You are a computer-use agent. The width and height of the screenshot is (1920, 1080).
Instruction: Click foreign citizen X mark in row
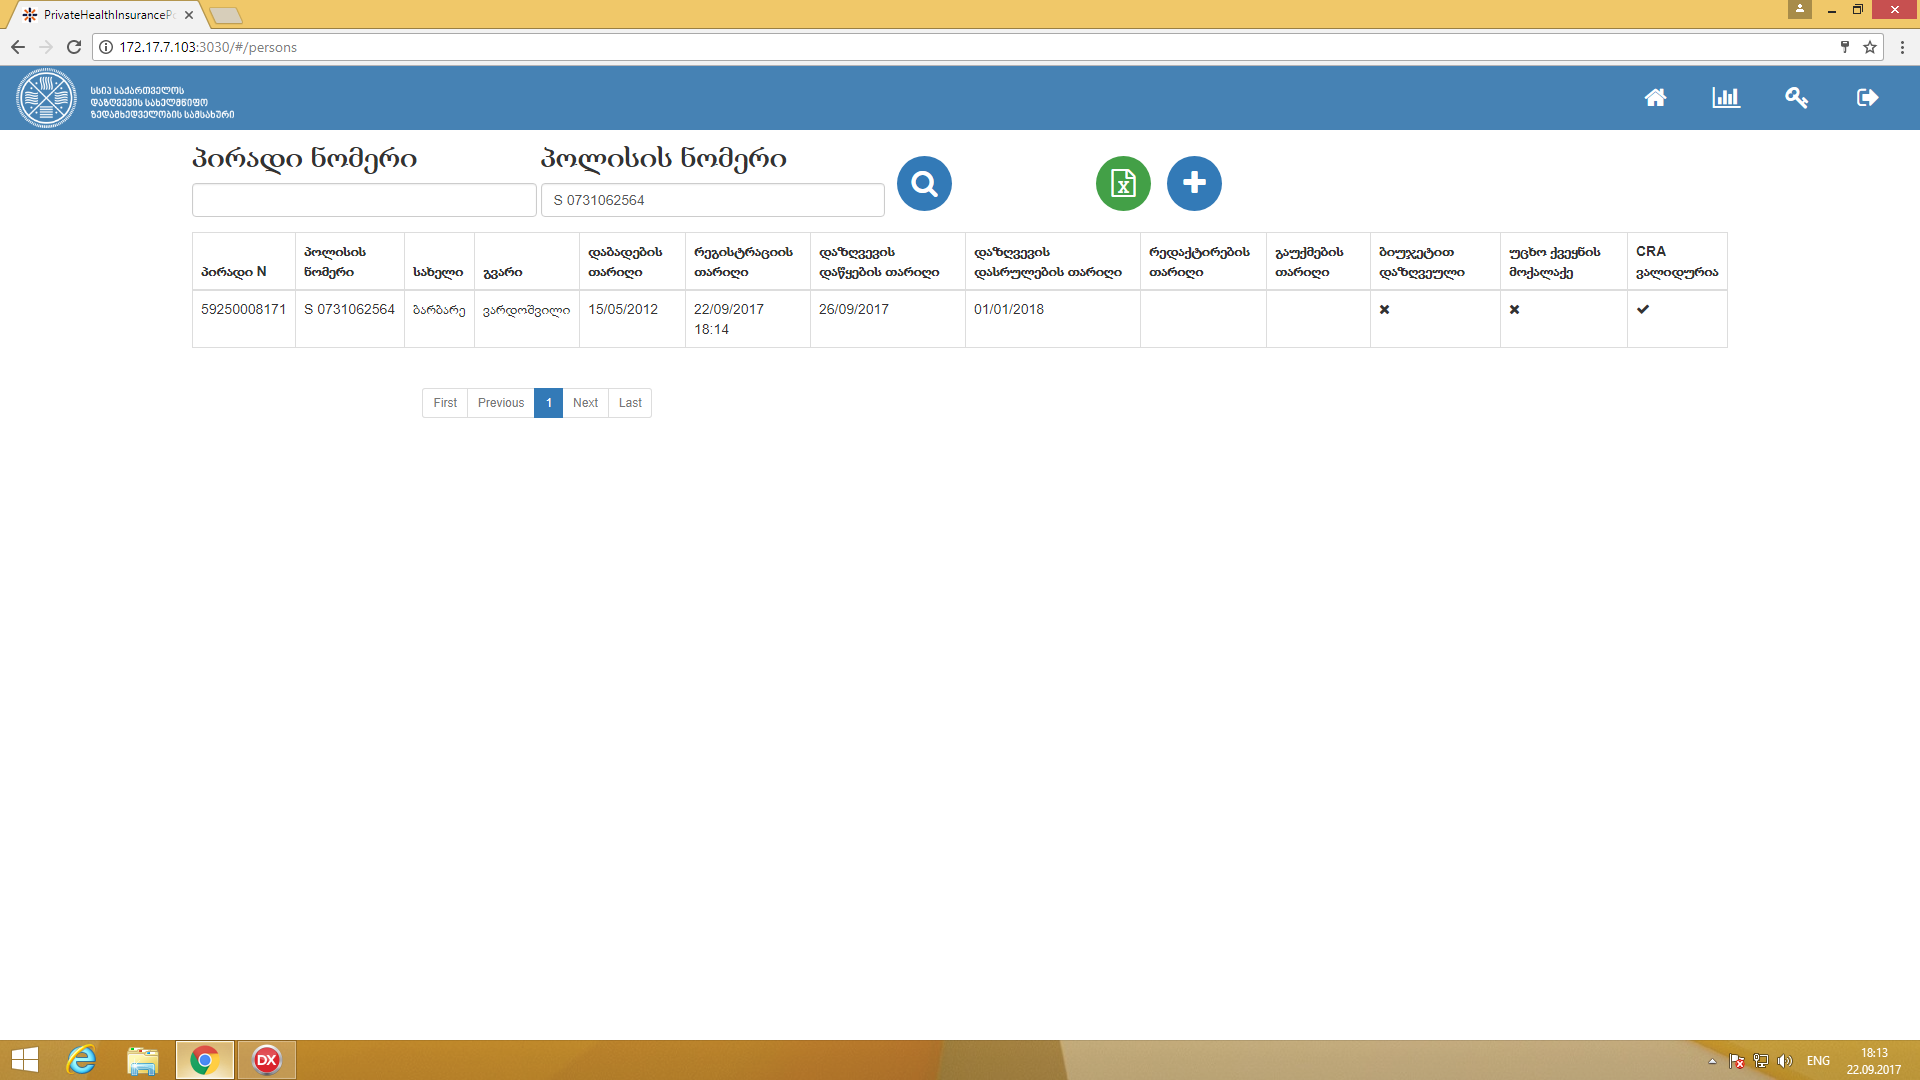click(1514, 309)
